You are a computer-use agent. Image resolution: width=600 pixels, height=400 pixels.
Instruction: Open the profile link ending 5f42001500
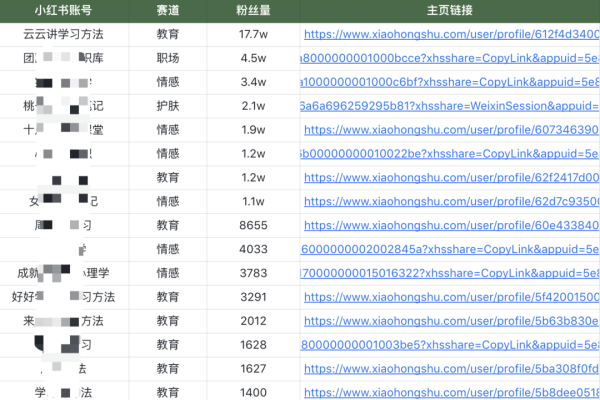(452, 297)
